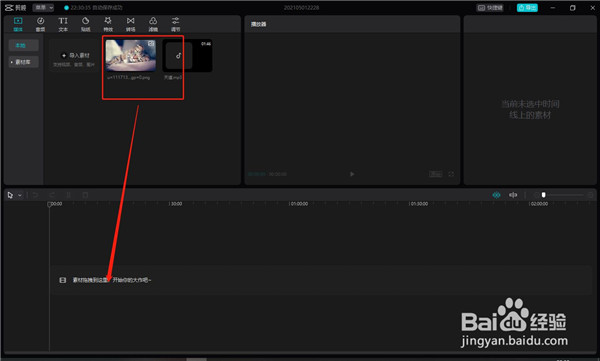Expand the 素材库 (Material library) category
This screenshot has width=600, height=361.
pyautogui.click(x=23, y=62)
